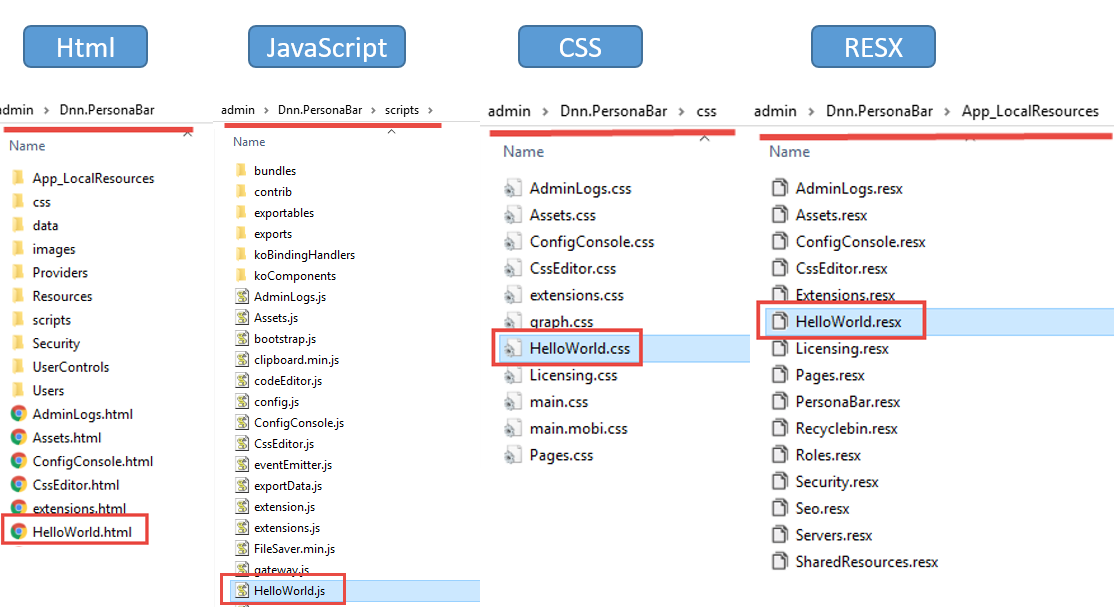This screenshot has height=615, width=1114.
Task: Click the Chrome icon of AdminLogs.html
Action: [18, 414]
